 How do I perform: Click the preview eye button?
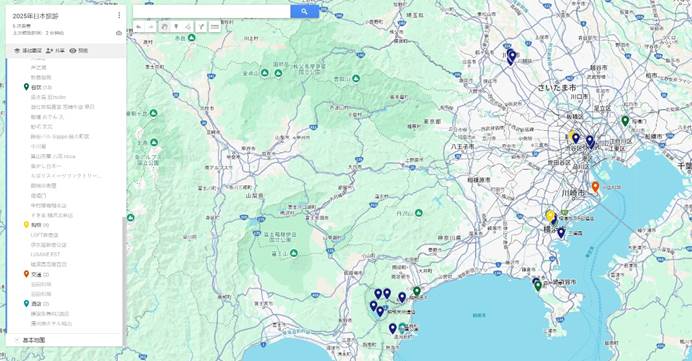pos(79,51)
